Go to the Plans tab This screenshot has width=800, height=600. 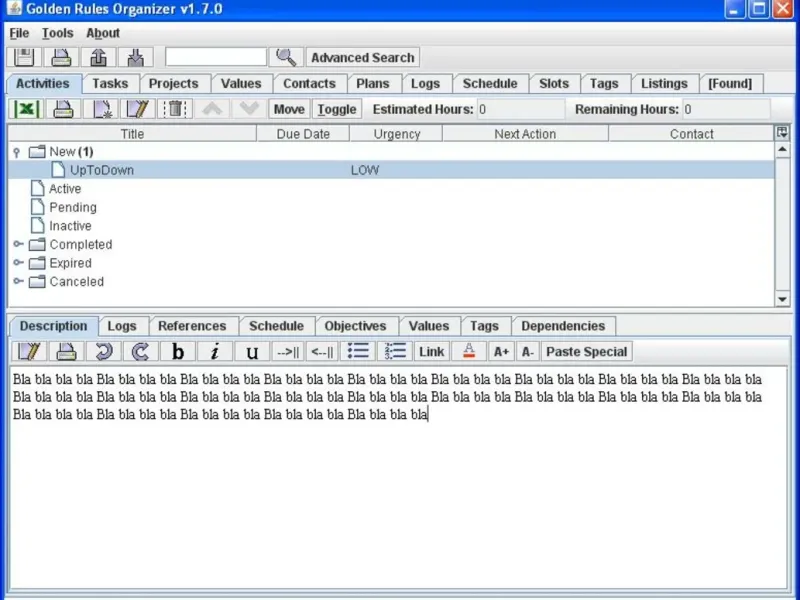click(373, 84)
